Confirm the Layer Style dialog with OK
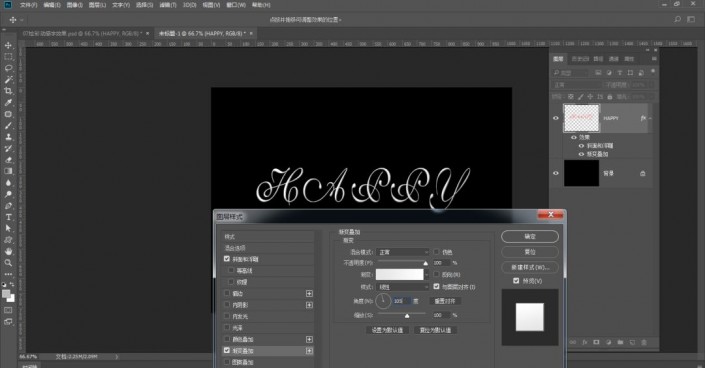 [x=530, y=236]
